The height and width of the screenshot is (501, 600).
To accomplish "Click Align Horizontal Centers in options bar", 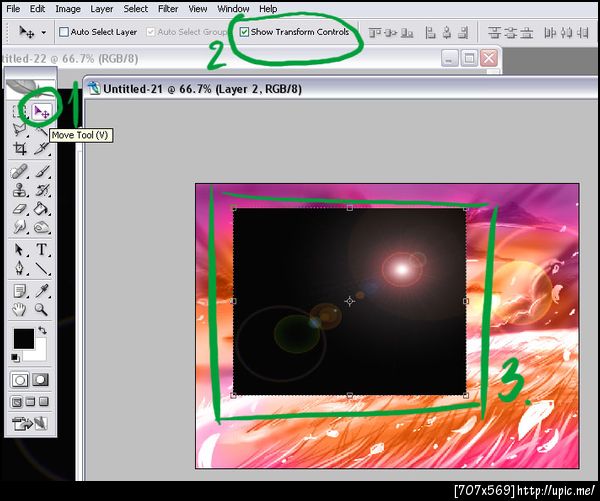I will pos(447,33).
